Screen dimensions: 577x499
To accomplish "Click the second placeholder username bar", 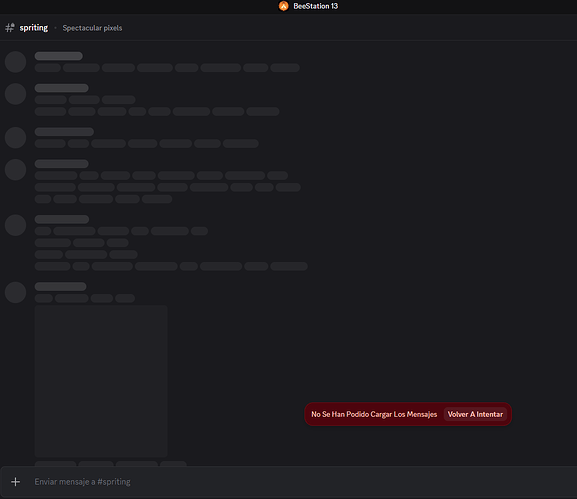I will 61,88.
